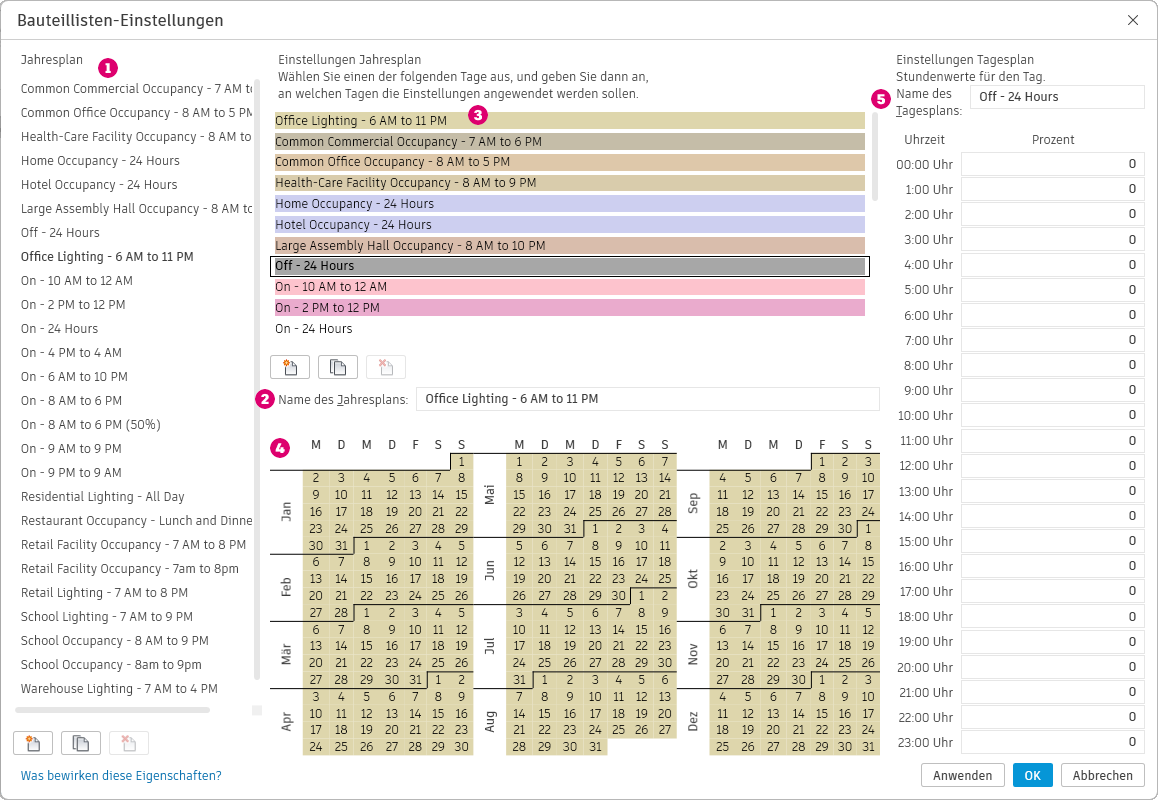1158x800 pixels.
Task: Edit the Name des Tagesplans field
Action: click(1057, 97)
